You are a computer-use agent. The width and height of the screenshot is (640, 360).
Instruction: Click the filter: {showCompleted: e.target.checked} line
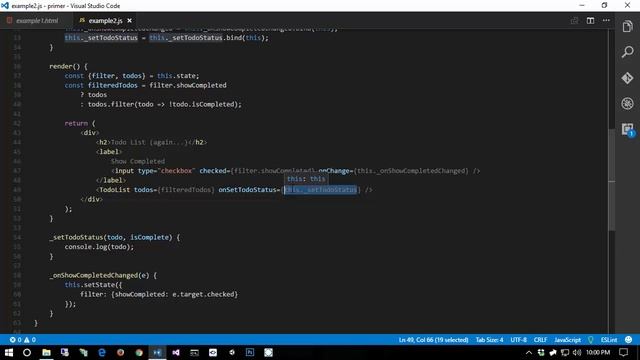(159, 294)
